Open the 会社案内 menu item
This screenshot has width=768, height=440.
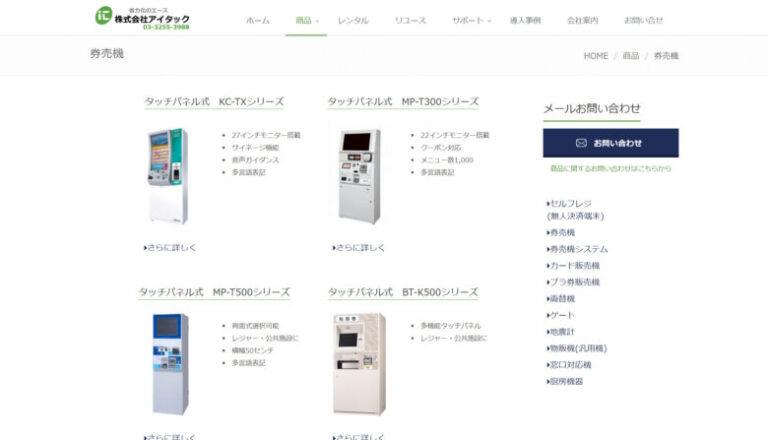click(x=582, y=21)
